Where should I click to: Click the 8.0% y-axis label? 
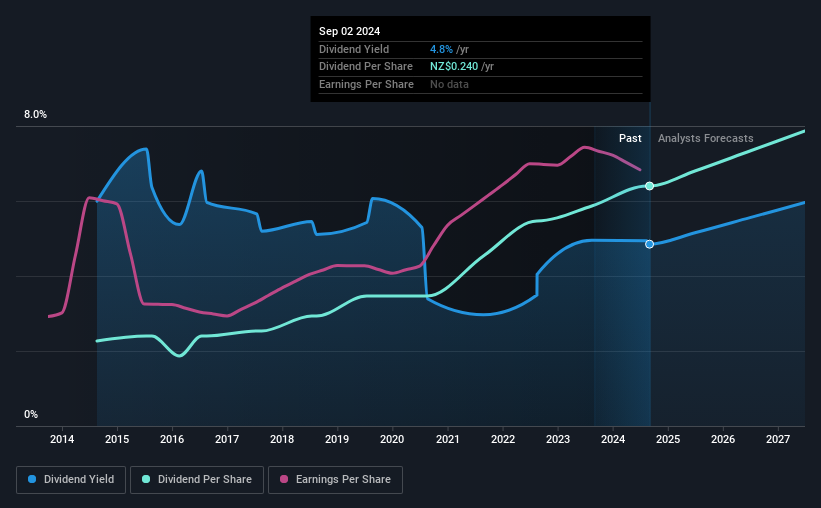pos(35,115)
